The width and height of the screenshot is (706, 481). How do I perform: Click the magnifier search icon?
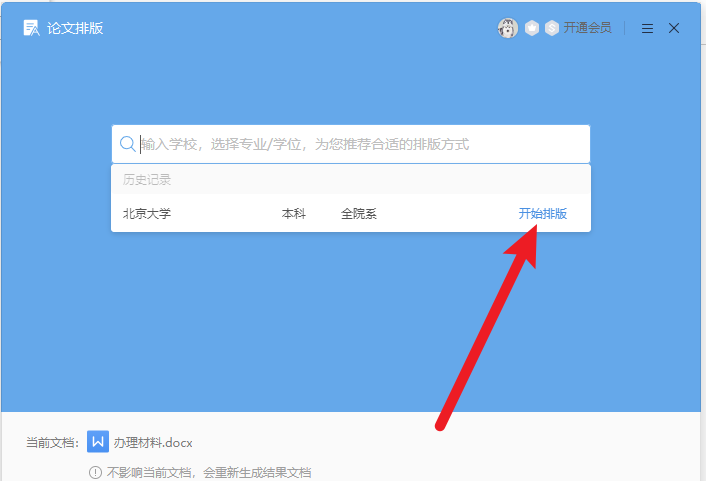pyautogui.click(x=128, y=144)
